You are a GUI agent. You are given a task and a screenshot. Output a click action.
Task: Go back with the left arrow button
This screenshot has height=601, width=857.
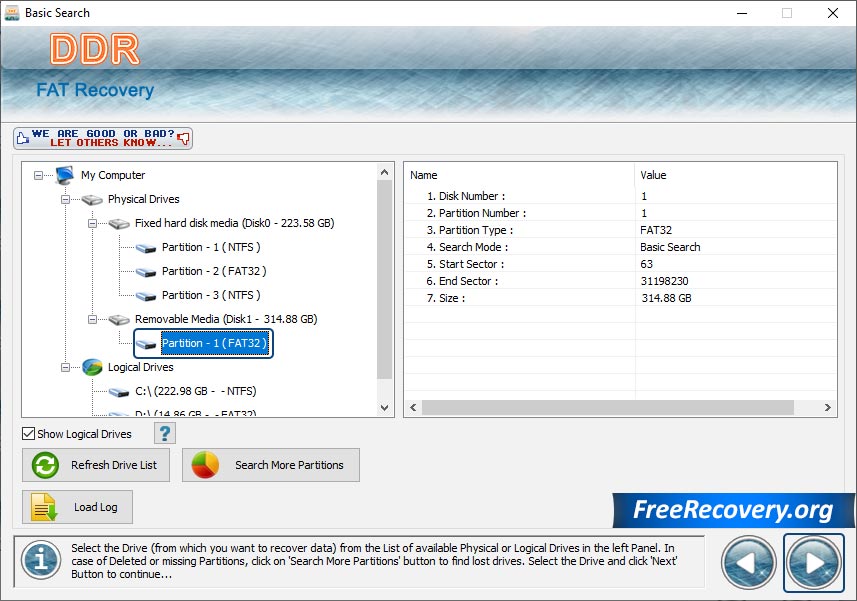(748, 563)
